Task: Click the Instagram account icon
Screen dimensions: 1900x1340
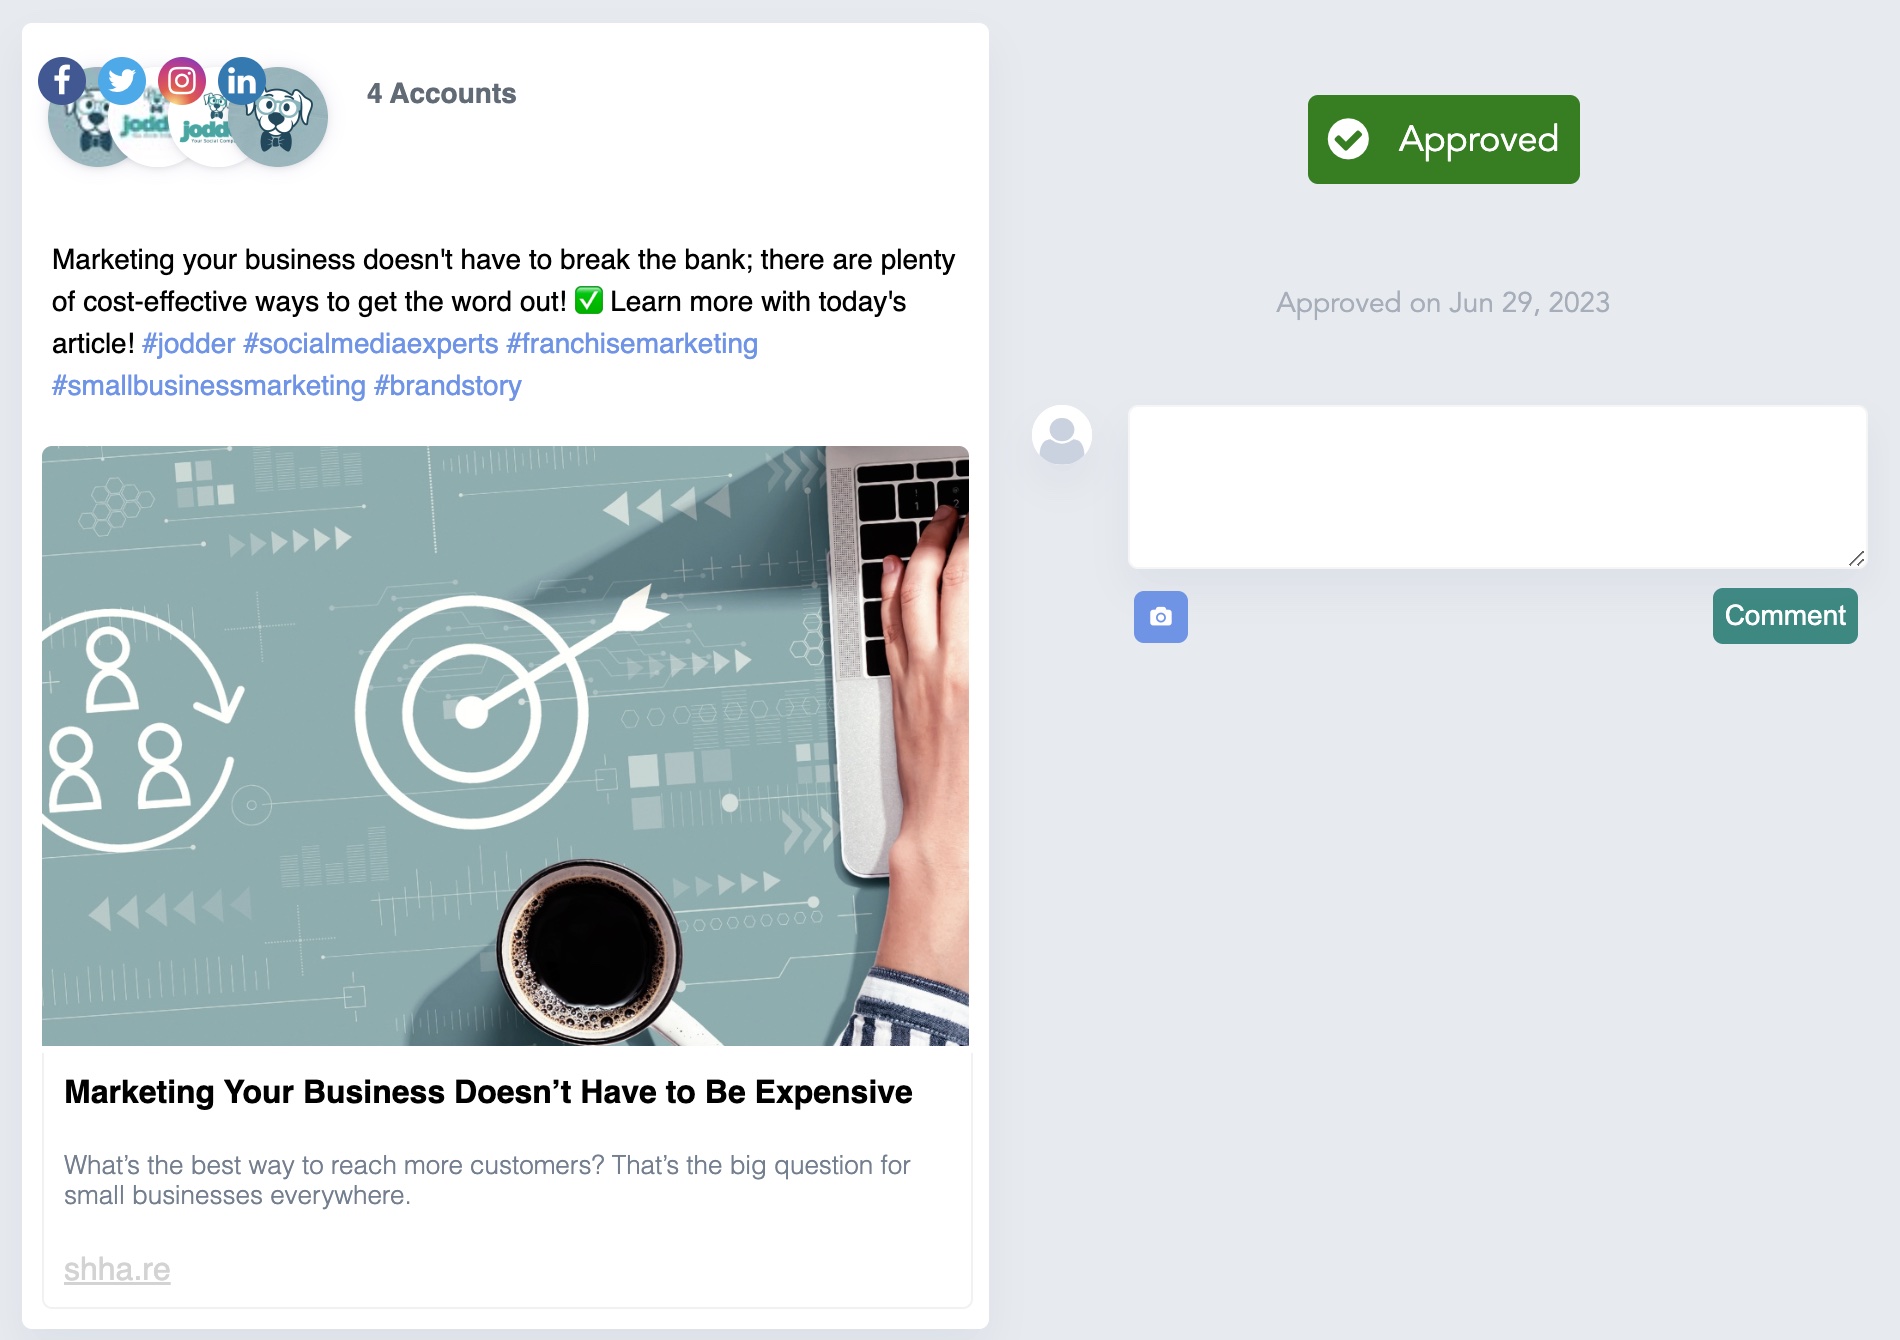Action: tap(182, 81)
